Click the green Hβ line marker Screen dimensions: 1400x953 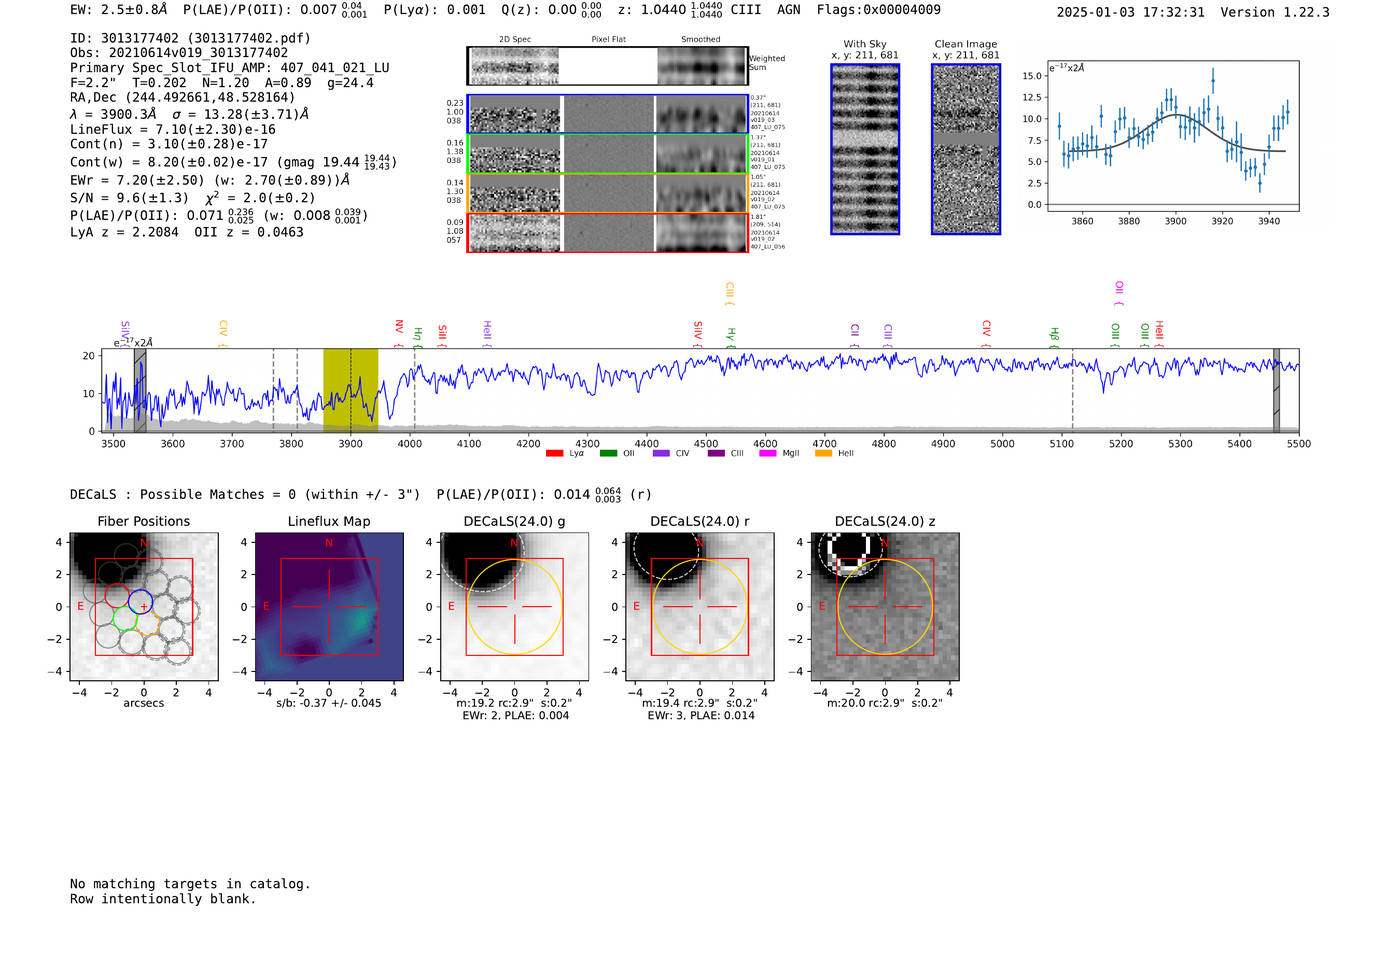[1054, 337]
